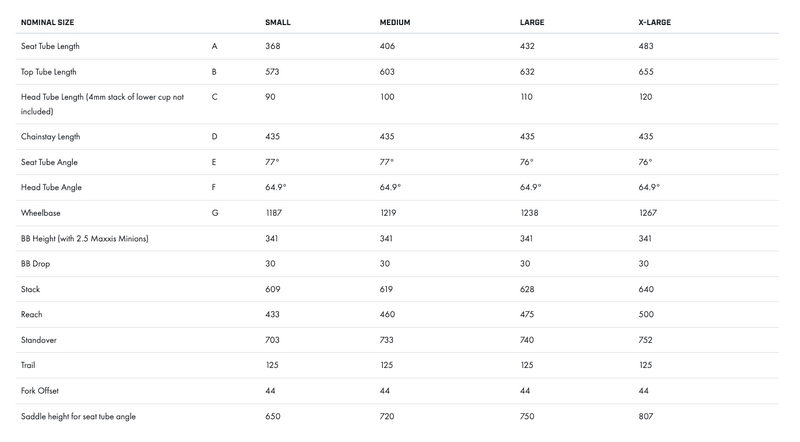Click the Chainstay Length row label
Viewport: 800px width, 442px height.
click(x=49, y=137)
